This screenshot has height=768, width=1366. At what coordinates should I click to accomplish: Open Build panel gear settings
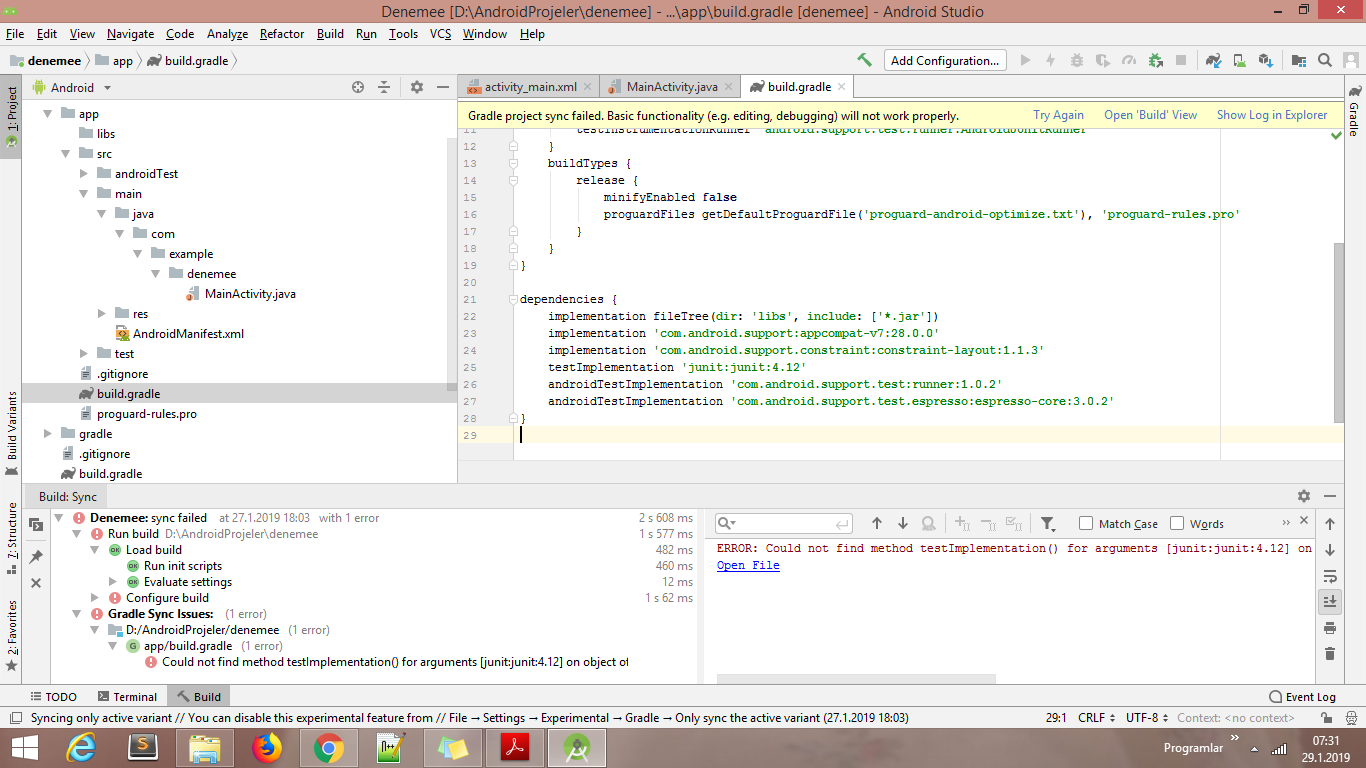pyautogui.click(x=1304, y=496)
